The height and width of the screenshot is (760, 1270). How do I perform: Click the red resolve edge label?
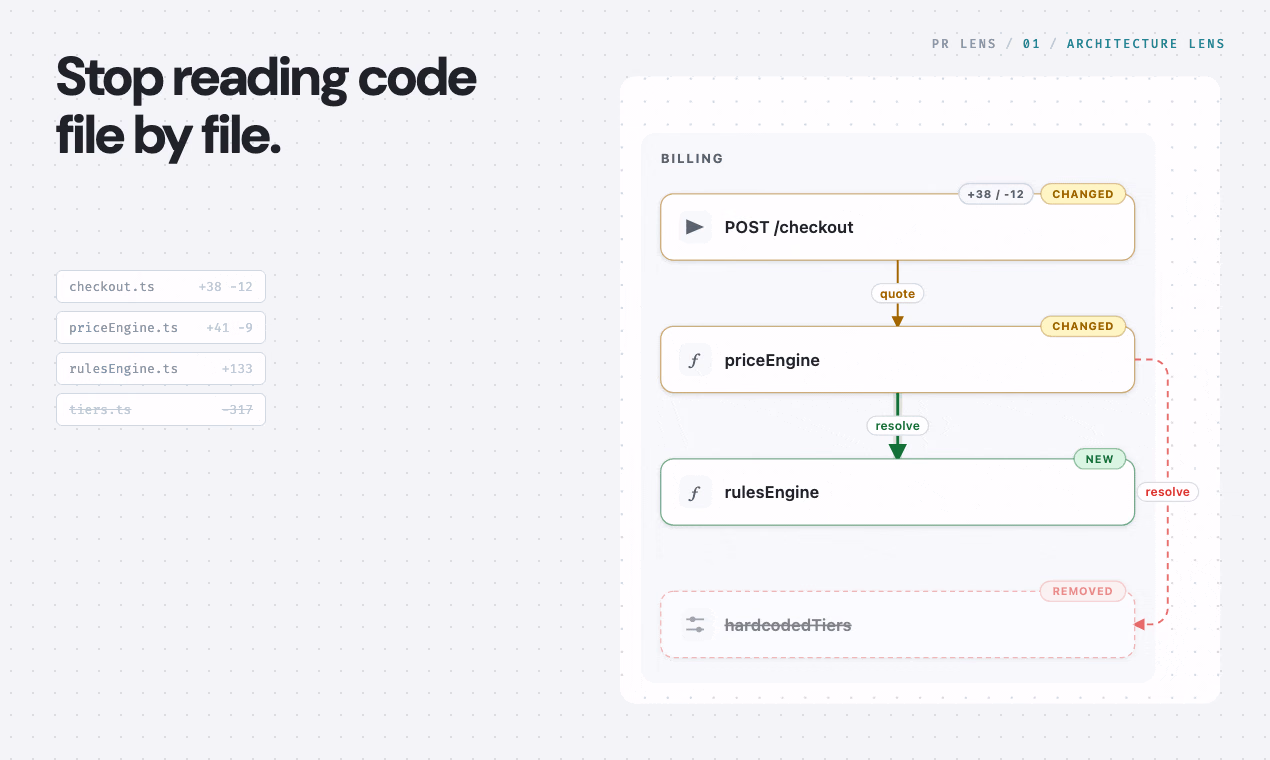[1167, 492]
